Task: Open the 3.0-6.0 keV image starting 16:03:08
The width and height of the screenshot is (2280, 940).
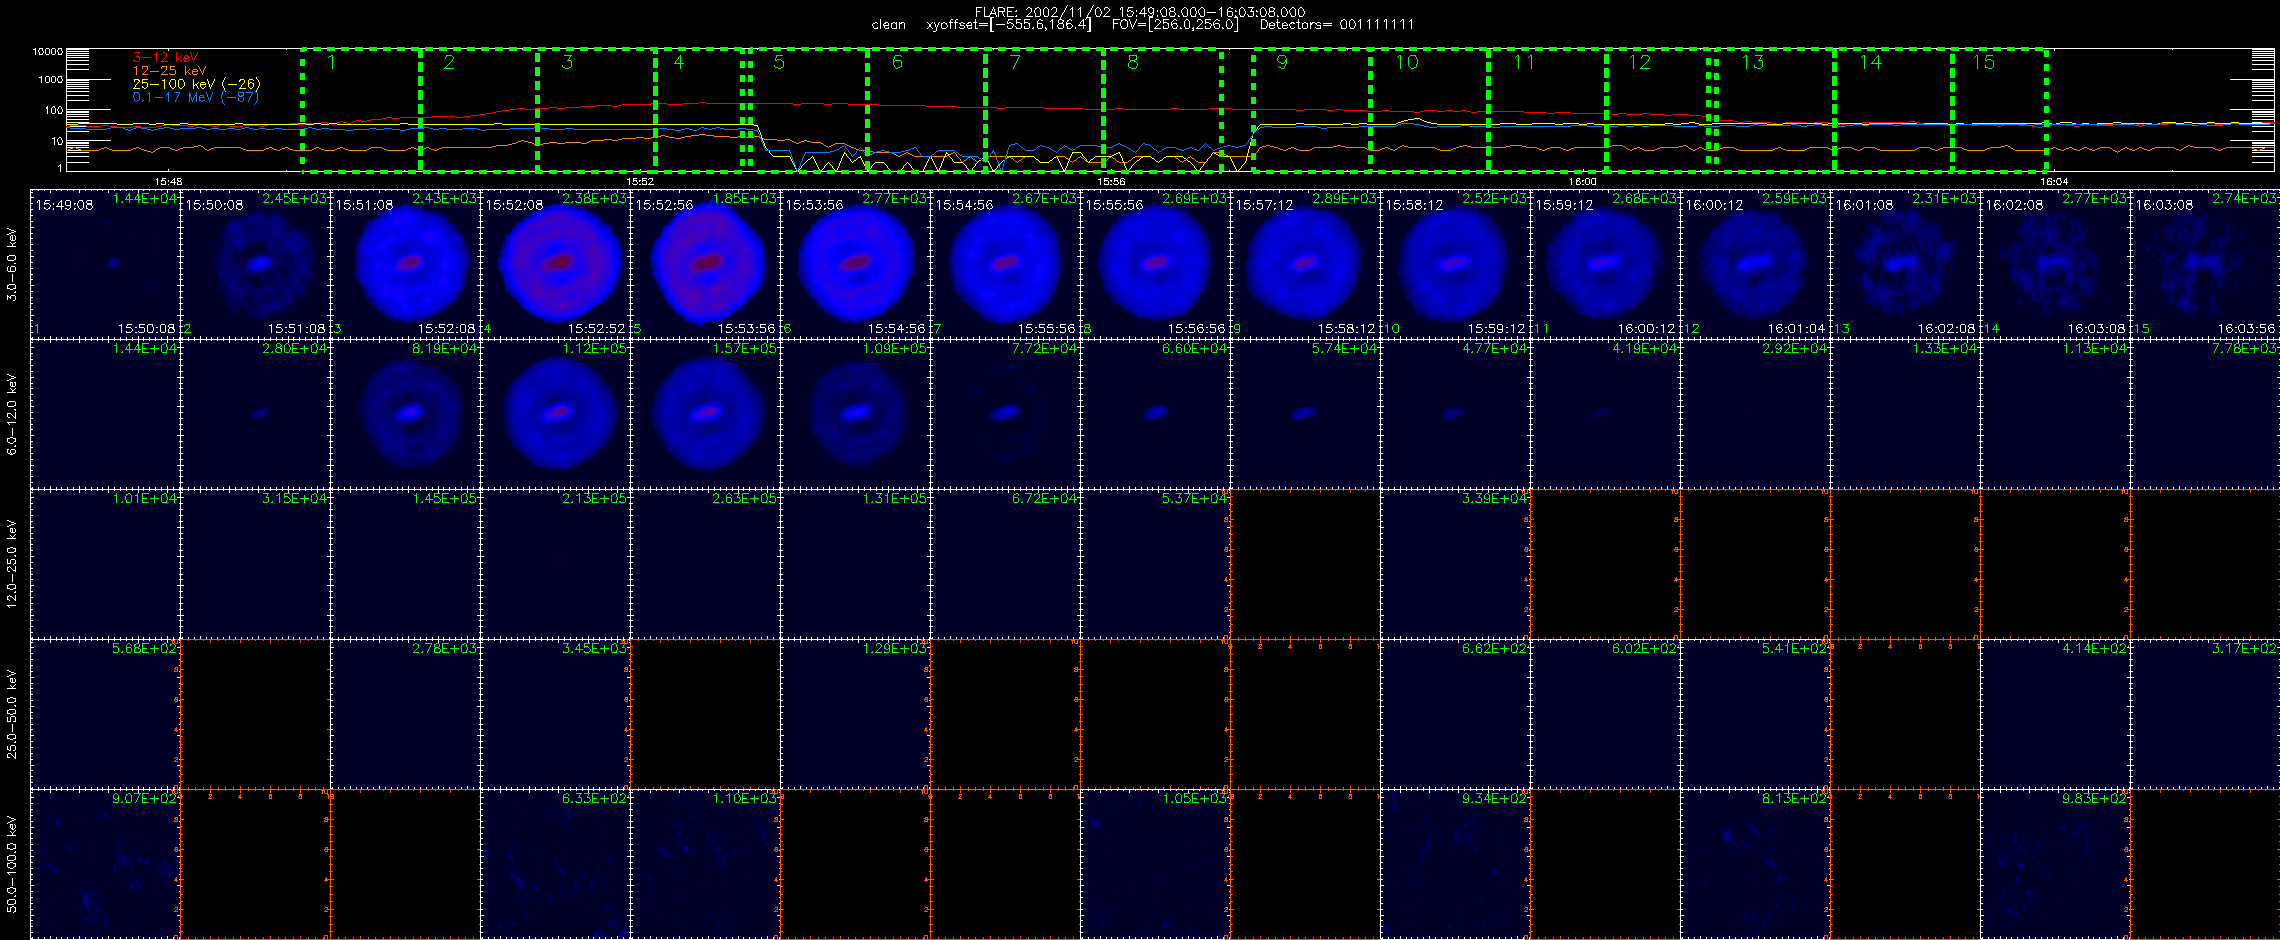Action: (x=2206, y=264)
